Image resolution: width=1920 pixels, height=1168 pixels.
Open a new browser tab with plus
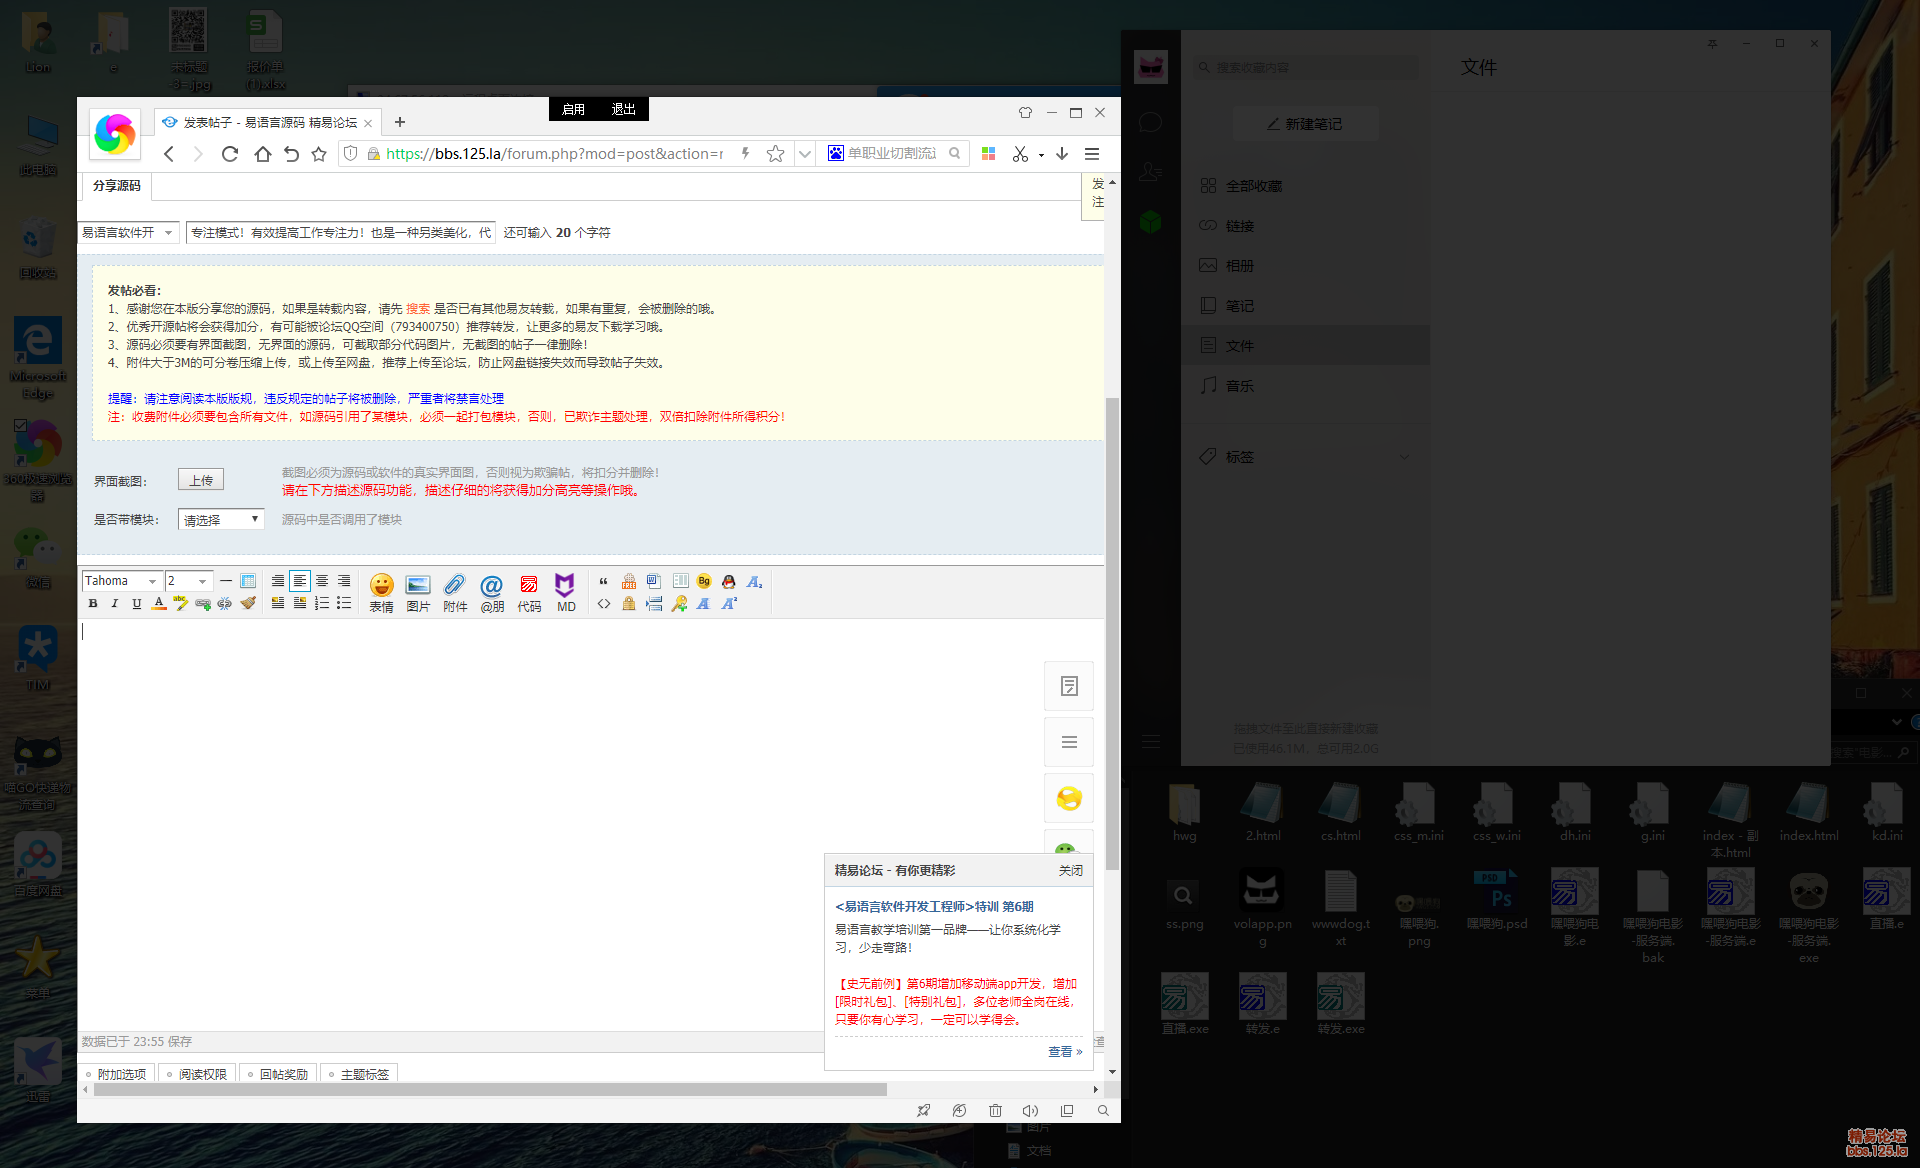coord(400,122)
